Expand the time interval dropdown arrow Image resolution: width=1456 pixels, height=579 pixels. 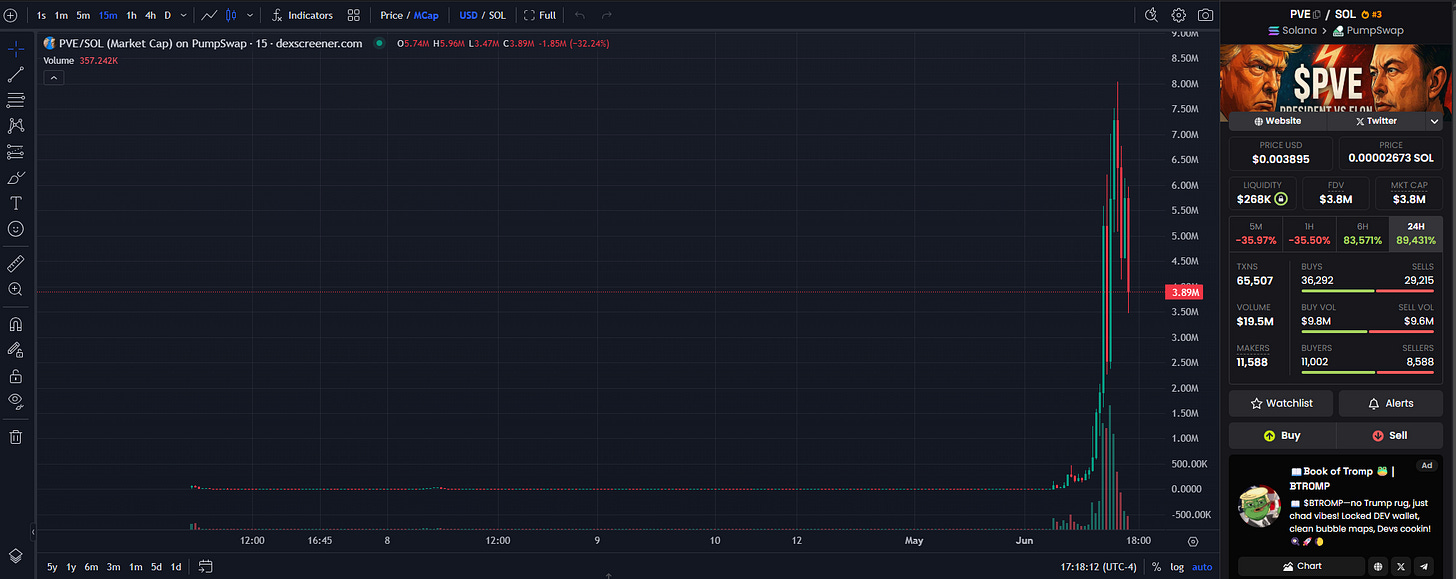184,15
